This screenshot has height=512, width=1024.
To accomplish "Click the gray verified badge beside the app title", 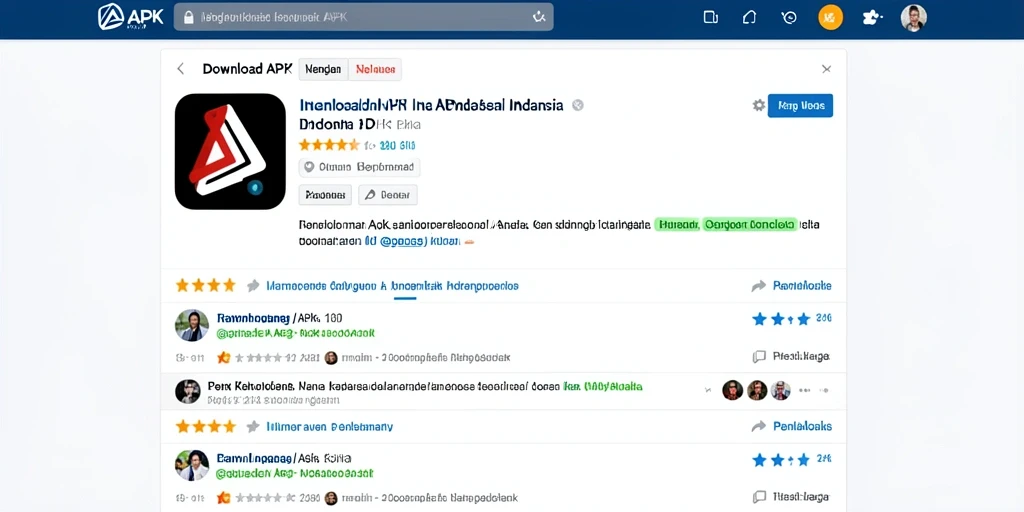I will point(577,105).
